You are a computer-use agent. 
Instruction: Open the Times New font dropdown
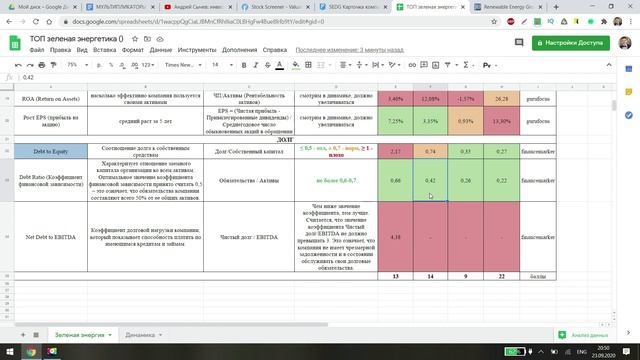183,65
